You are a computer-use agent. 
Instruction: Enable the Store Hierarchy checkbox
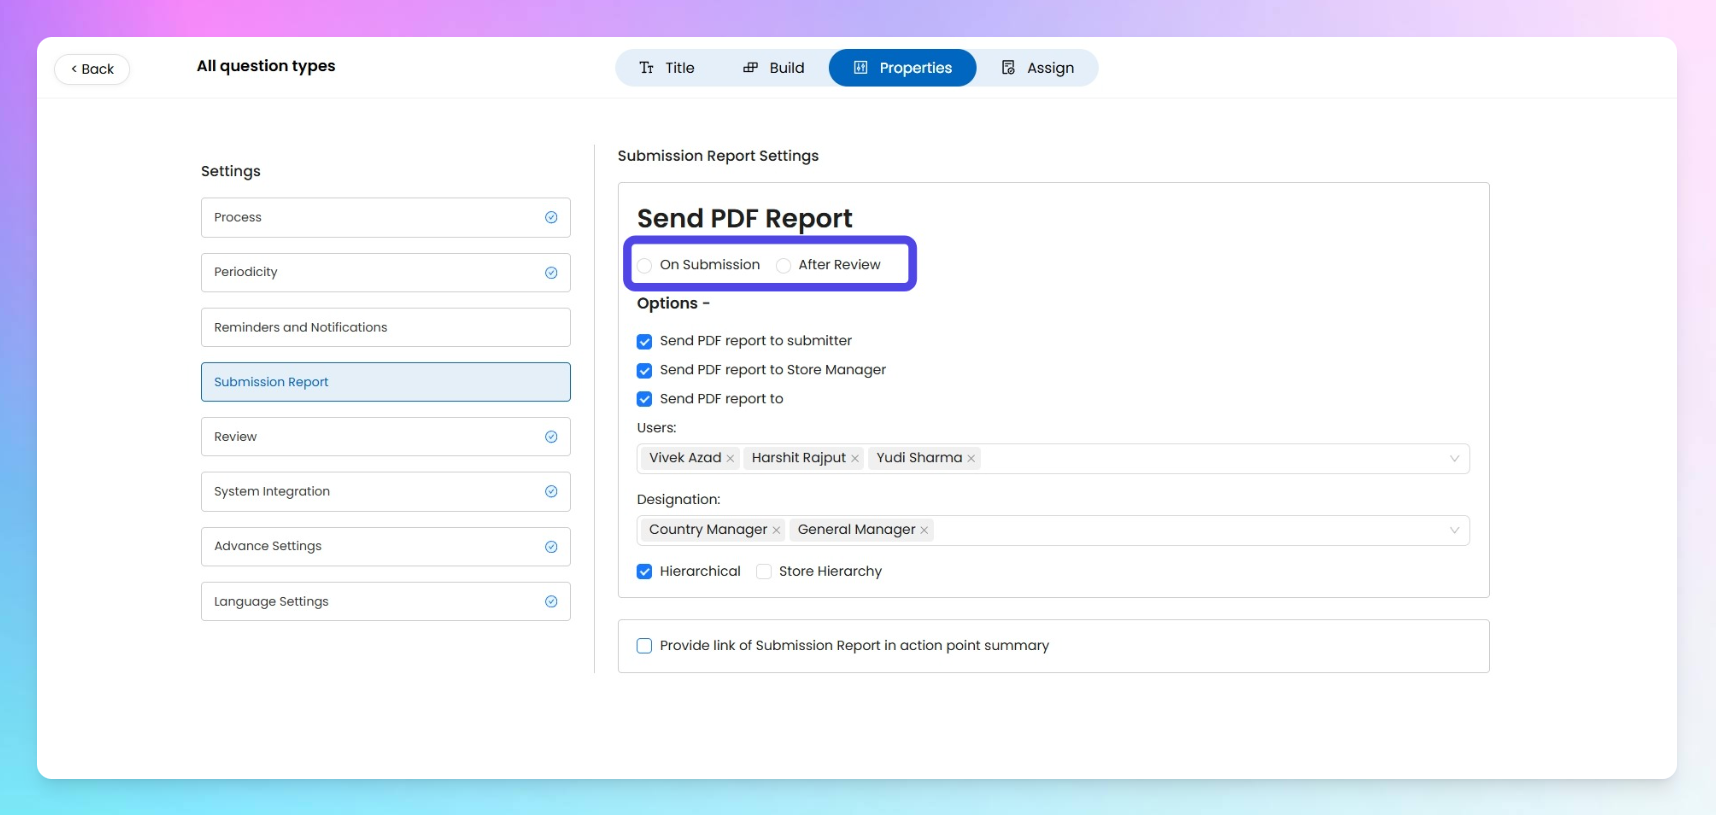pos(764,572)
